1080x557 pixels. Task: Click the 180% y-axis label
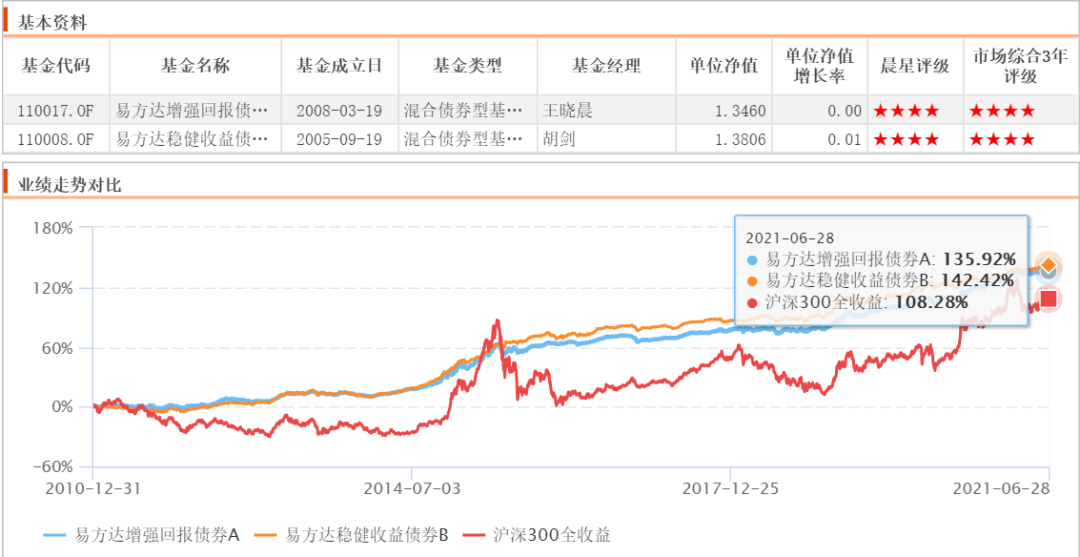point(53,227)
